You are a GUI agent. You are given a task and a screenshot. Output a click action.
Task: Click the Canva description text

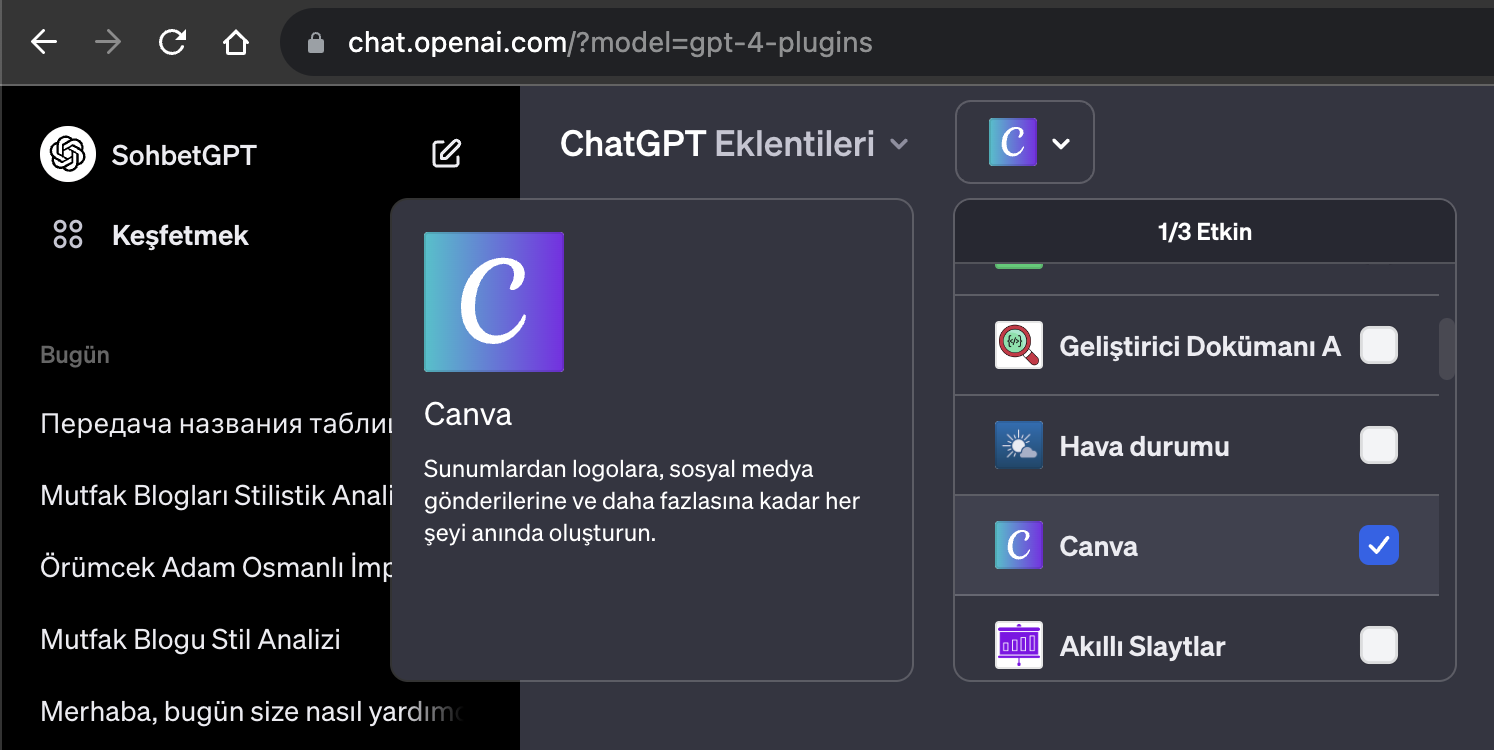tap(642, 501)
